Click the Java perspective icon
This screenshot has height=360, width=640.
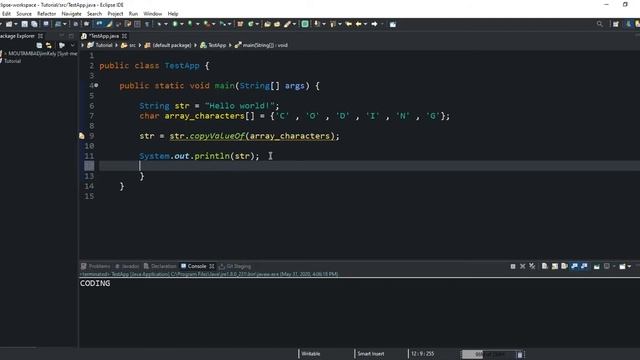(x=629, y=24)
